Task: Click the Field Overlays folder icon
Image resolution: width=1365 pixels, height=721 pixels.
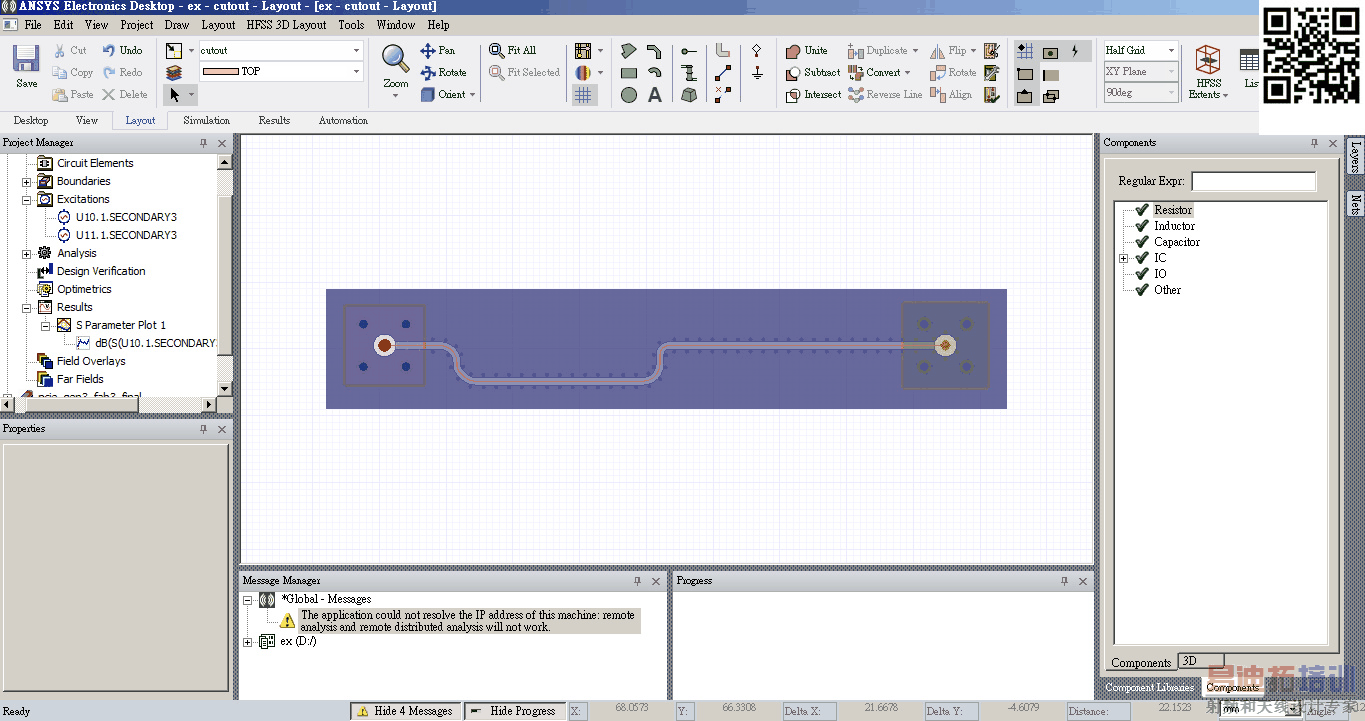Action: [45, 361]
